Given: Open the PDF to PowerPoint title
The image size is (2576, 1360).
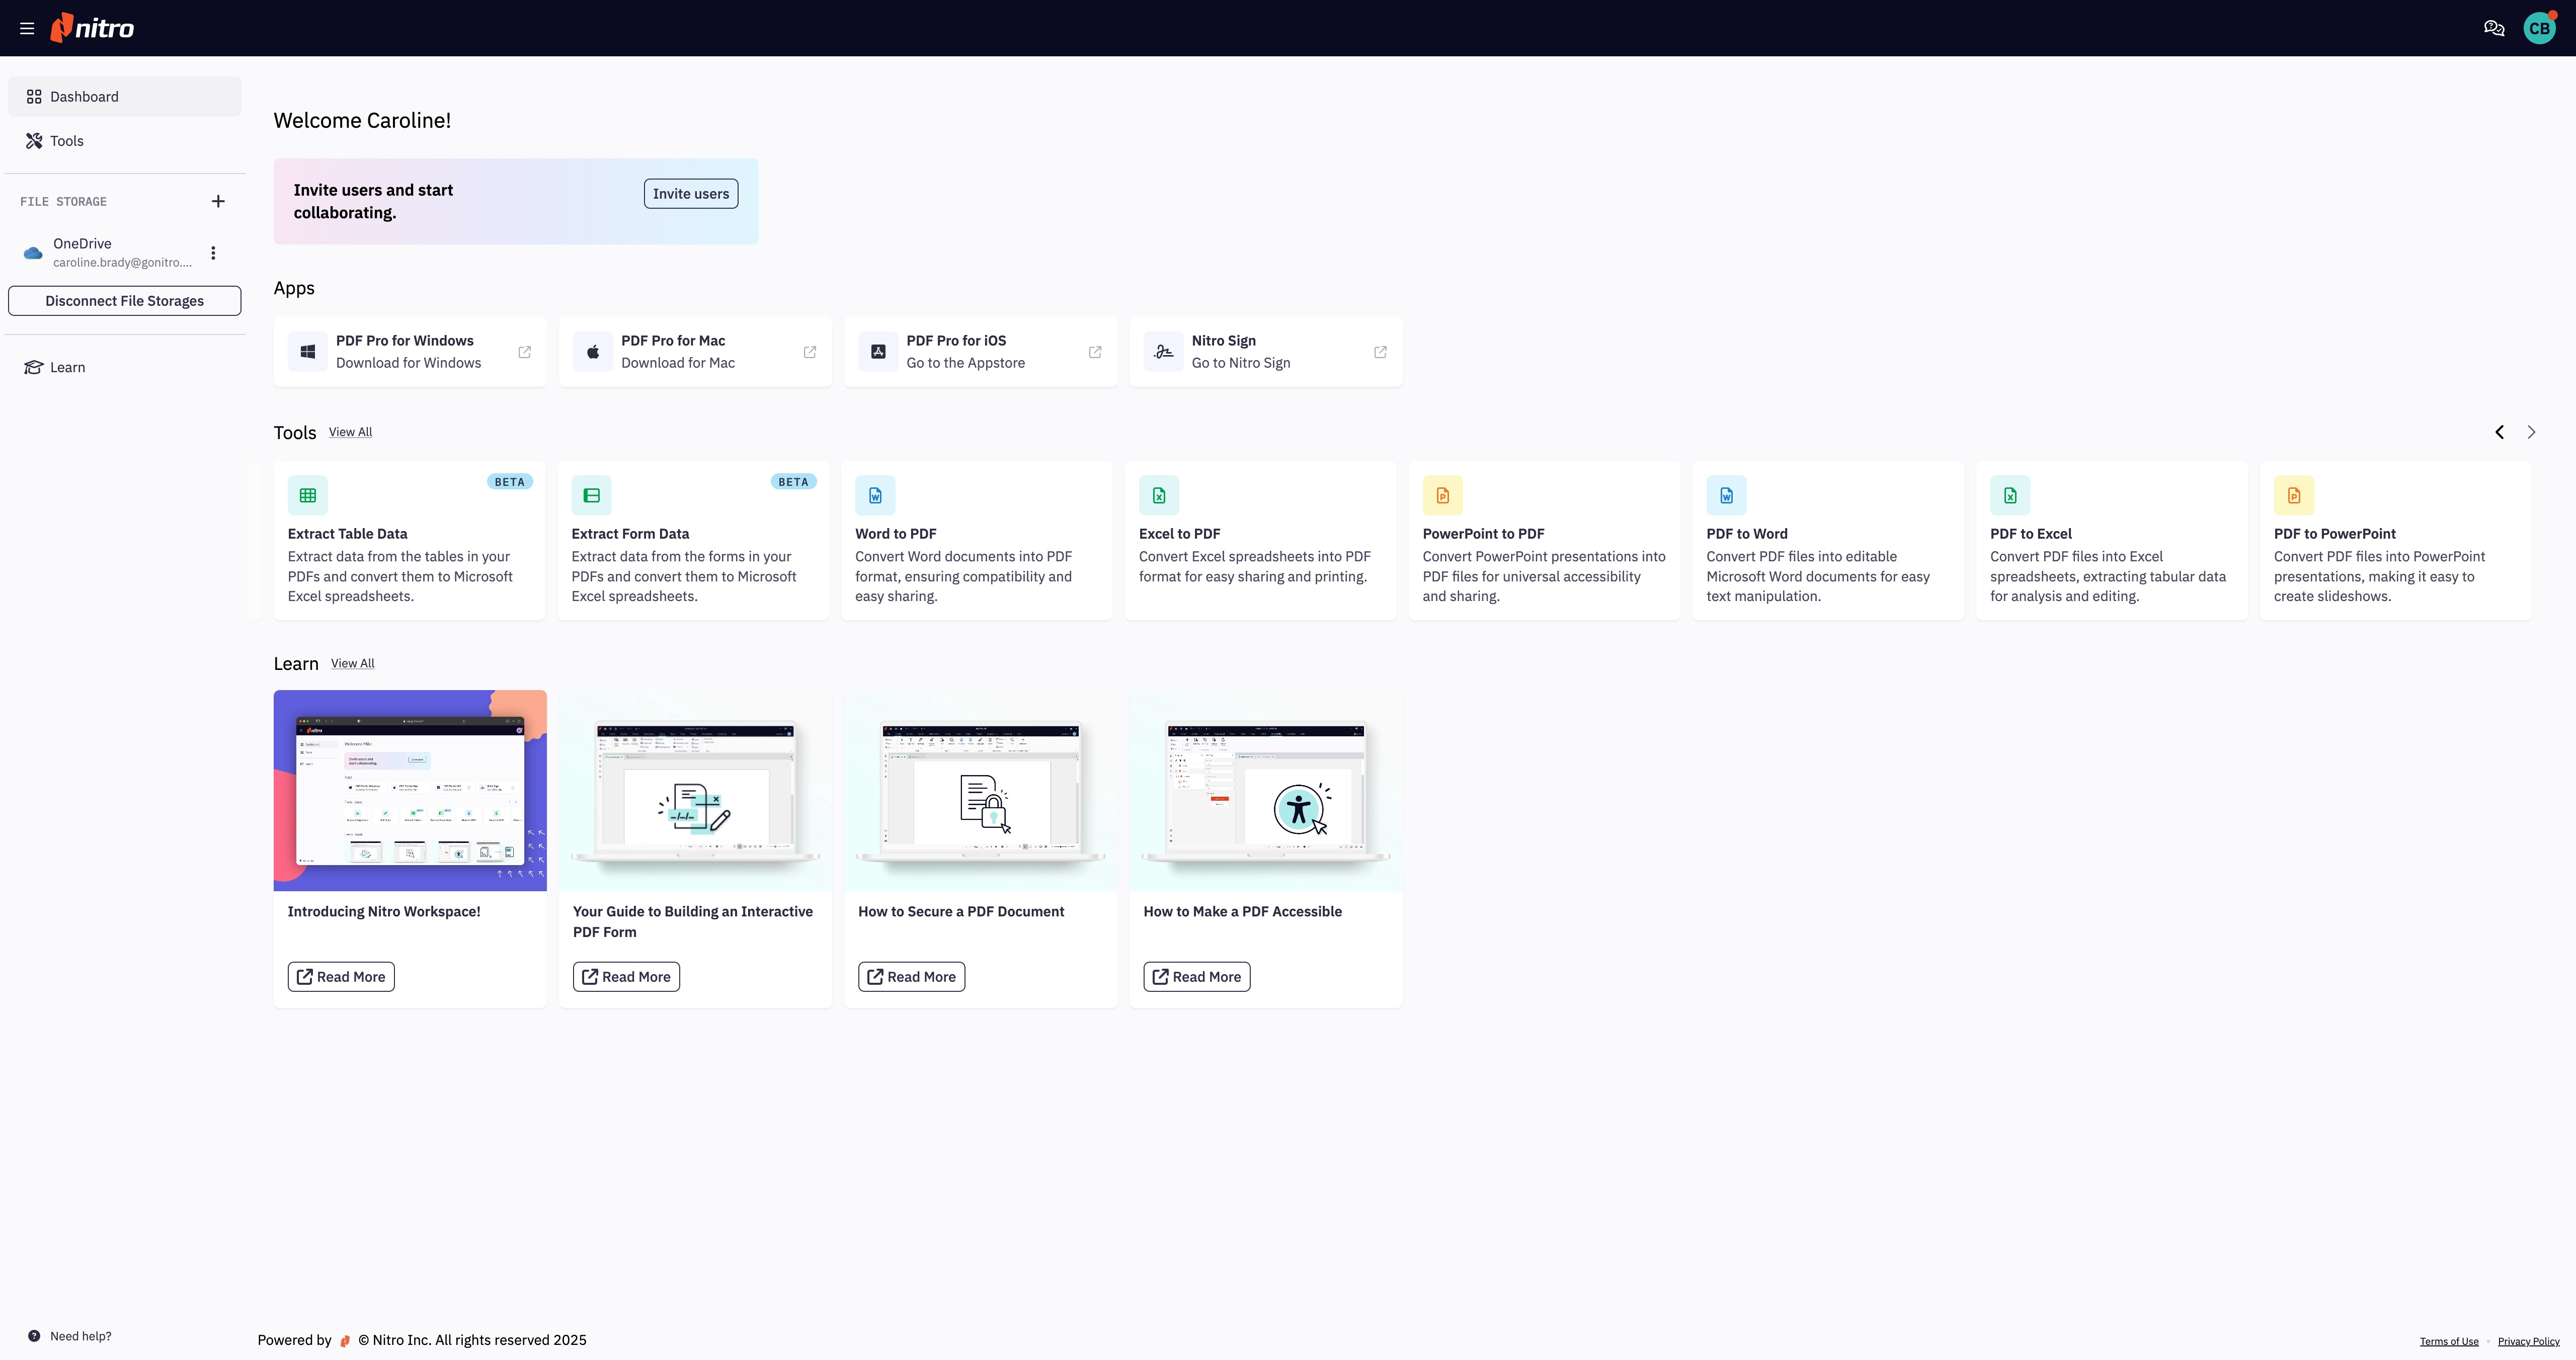Looking at the screenshot, I should (x=2335, y=534).
